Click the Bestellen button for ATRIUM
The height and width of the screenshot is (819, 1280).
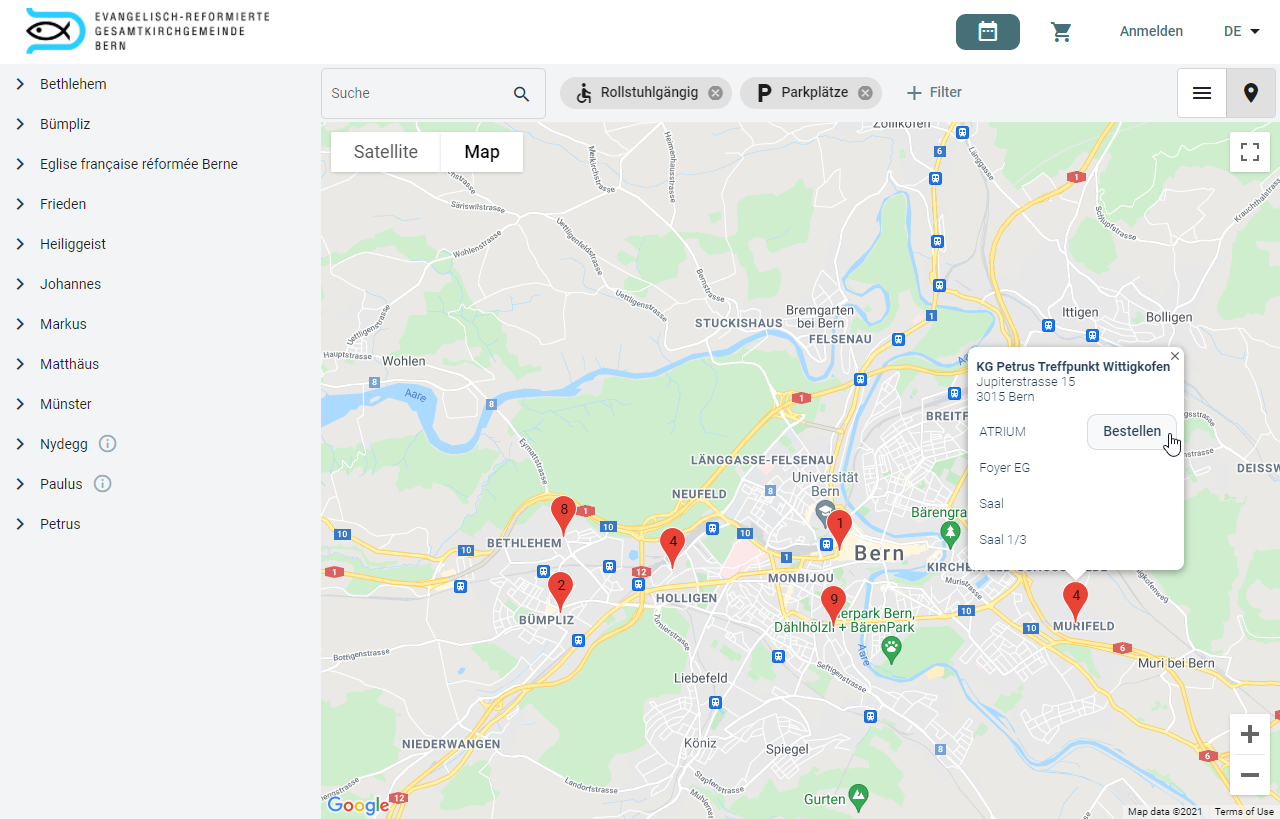1131,431
